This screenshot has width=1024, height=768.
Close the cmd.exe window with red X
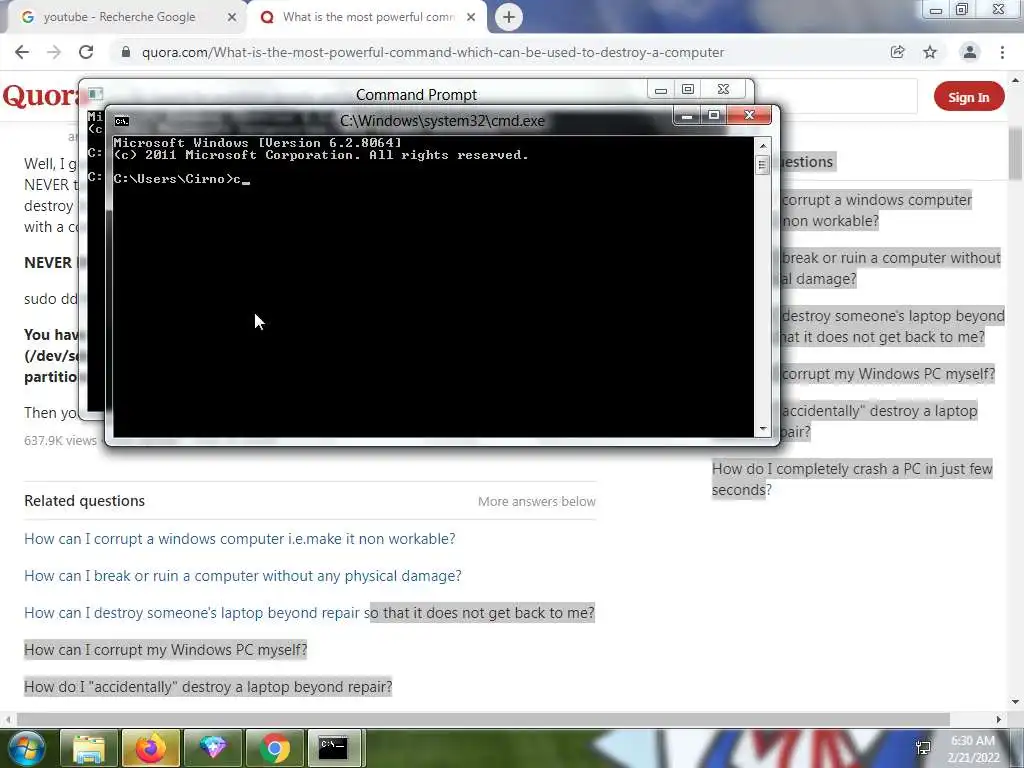pos(750,116)
